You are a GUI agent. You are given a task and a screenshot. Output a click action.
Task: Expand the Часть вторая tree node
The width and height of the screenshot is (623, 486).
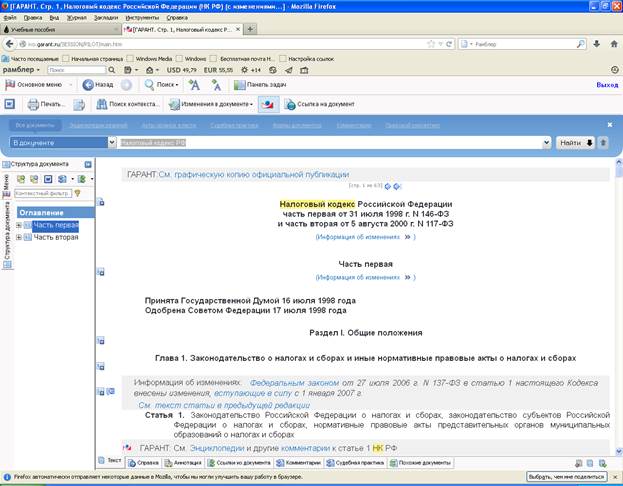coord(19,237)
